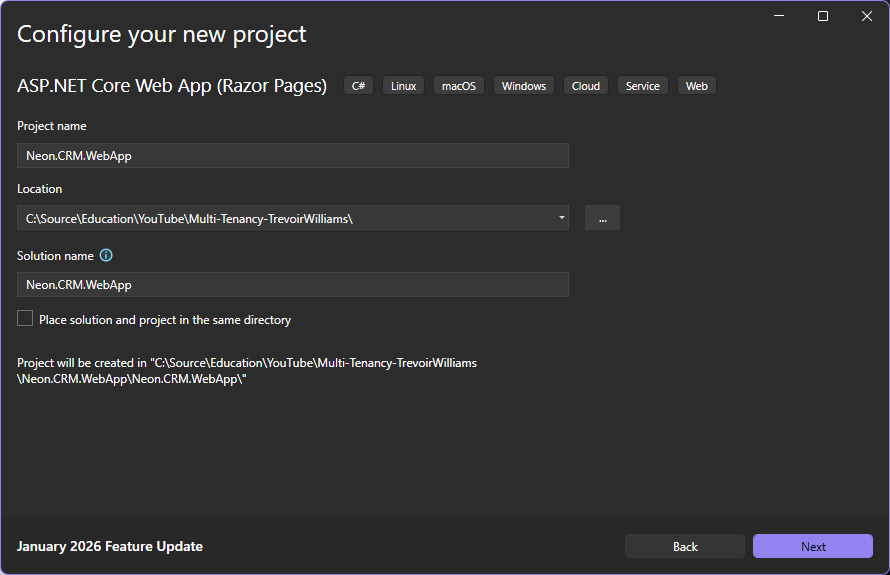Click inside the Location path combo box
Viewport: 890px width, 575px height.
coord(280,218)
